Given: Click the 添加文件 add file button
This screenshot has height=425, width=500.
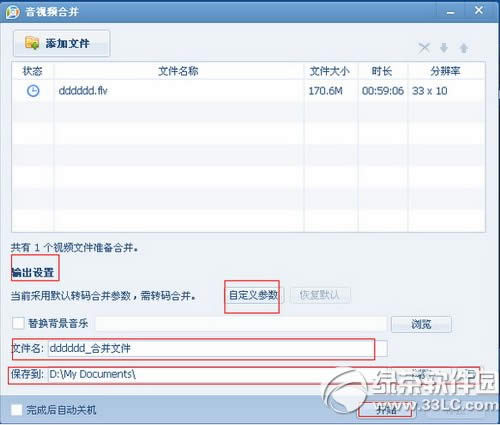Looking at the screenshot, I should [62, 43].
